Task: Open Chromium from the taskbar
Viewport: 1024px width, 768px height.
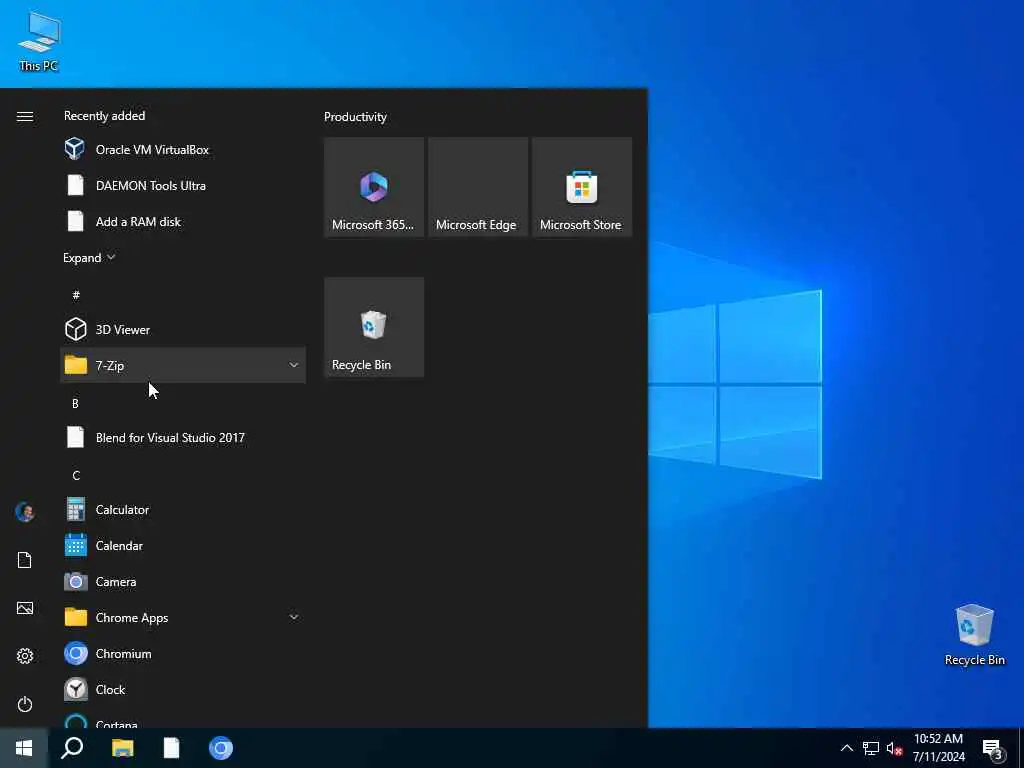Action: (x=221, y=748)
